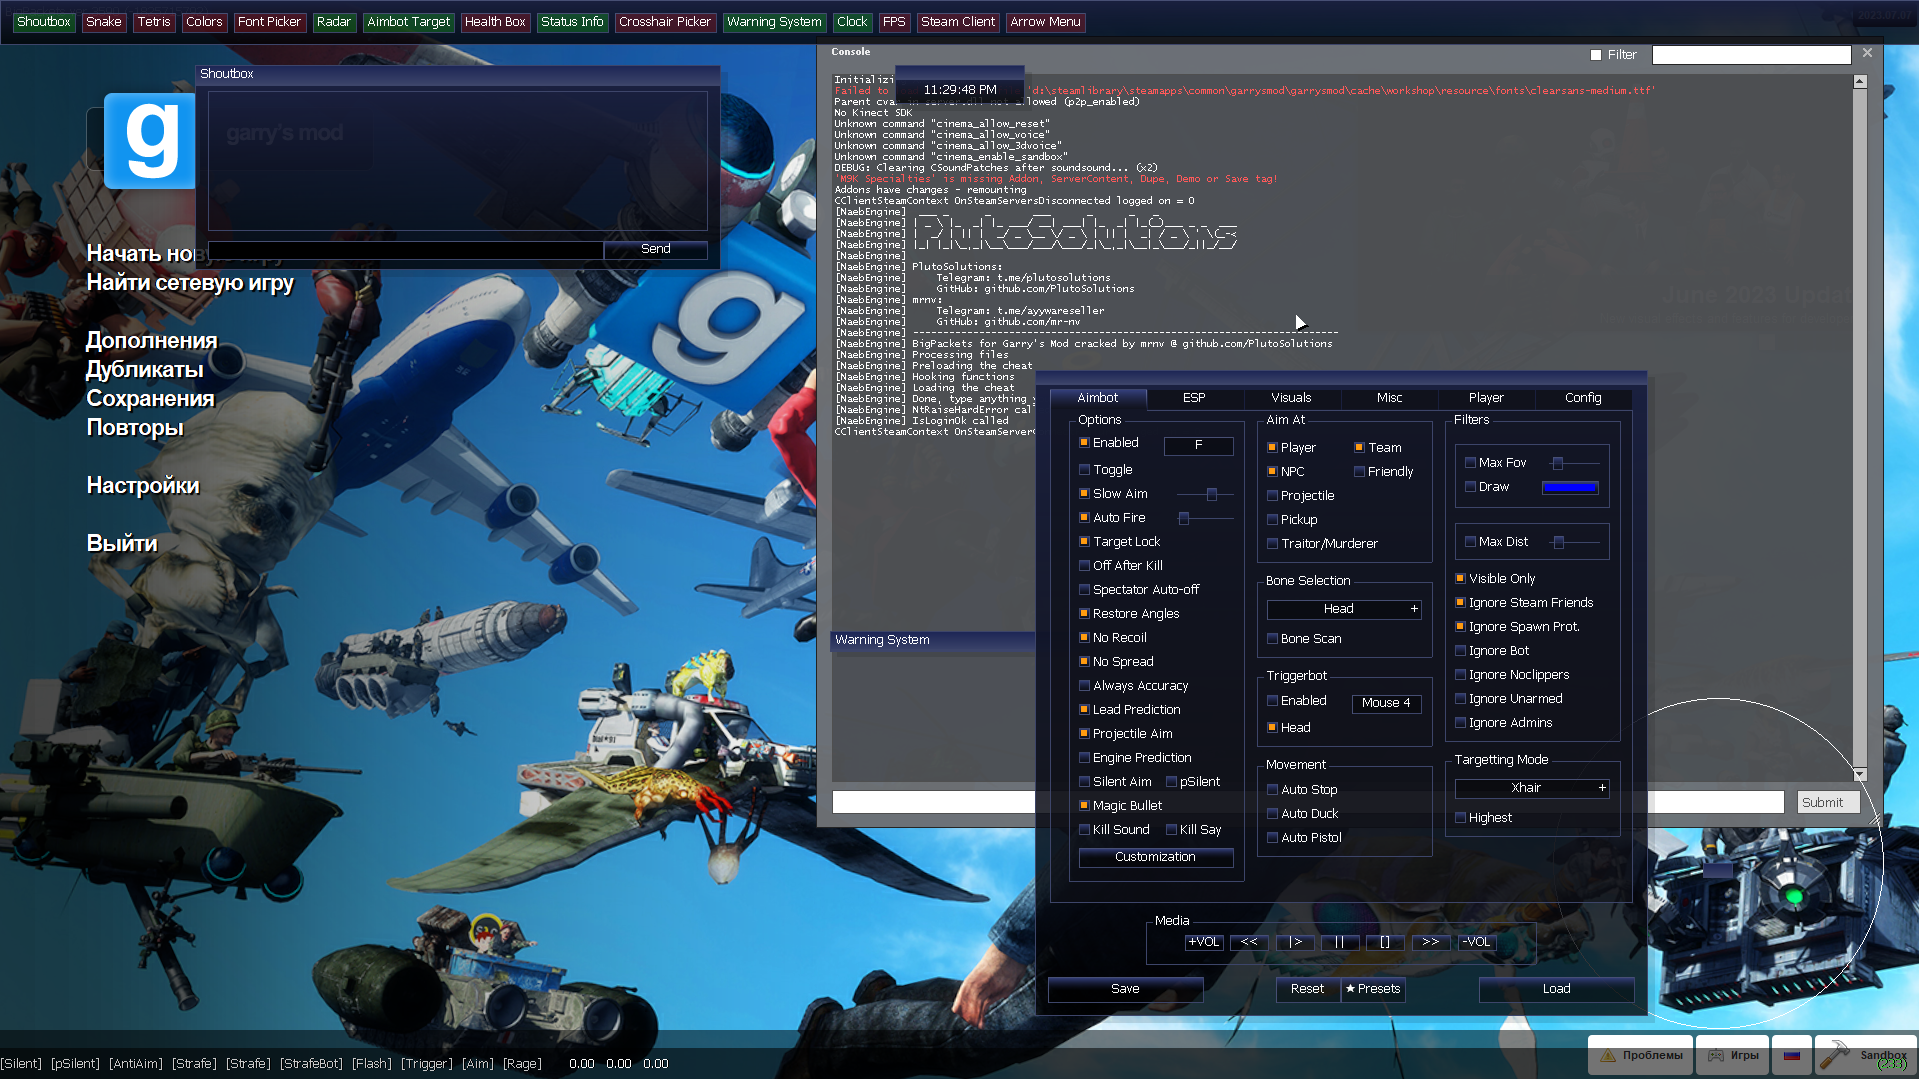Open Настройки main menu item
The height and width of the screenshot is (1079, 1919).
click(x=143, y=486)
